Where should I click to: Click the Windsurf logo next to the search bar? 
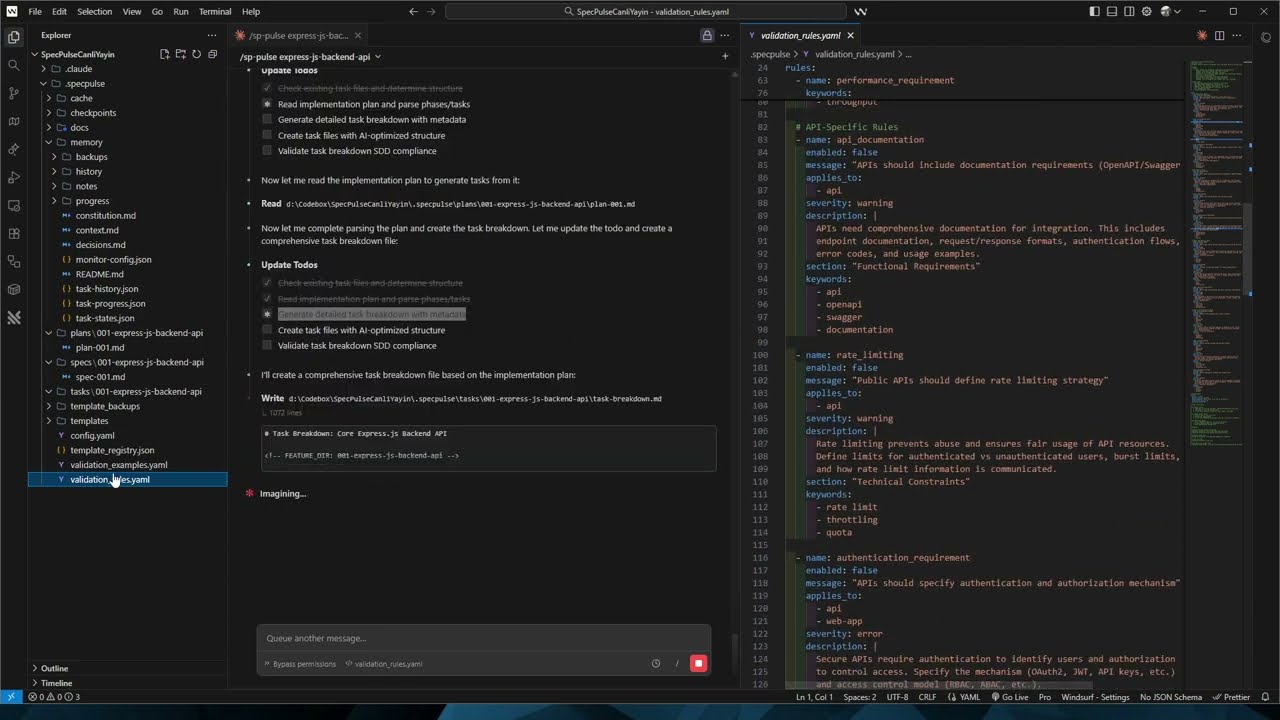coord(861,12)
